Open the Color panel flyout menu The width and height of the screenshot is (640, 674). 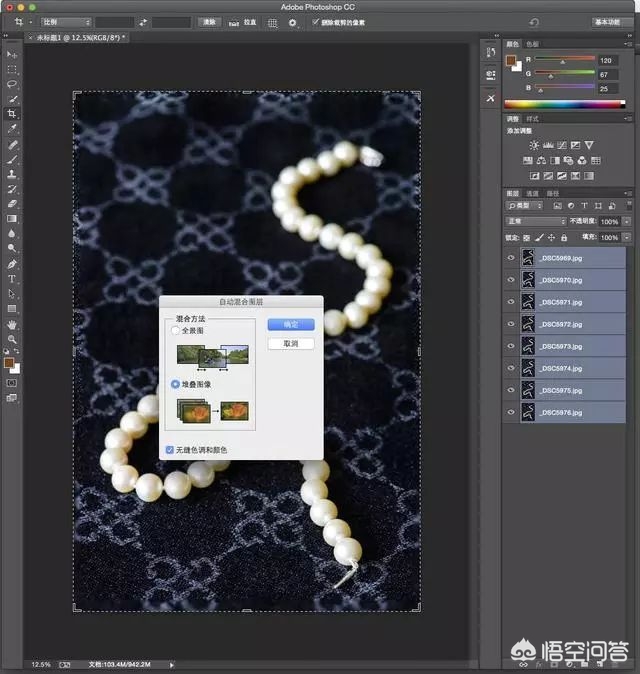pos(628,44)
